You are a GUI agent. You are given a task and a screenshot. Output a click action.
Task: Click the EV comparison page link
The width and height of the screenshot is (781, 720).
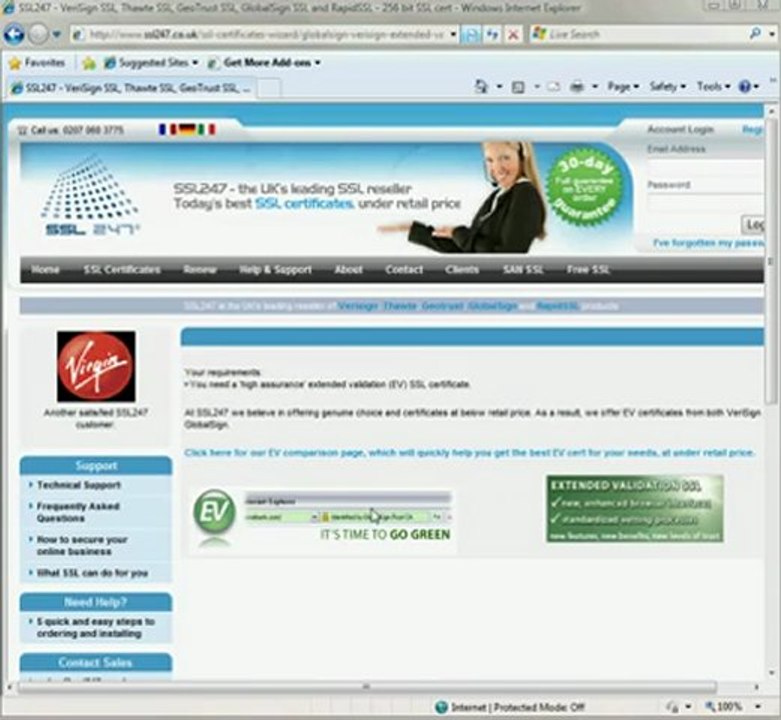click(469, 453)
